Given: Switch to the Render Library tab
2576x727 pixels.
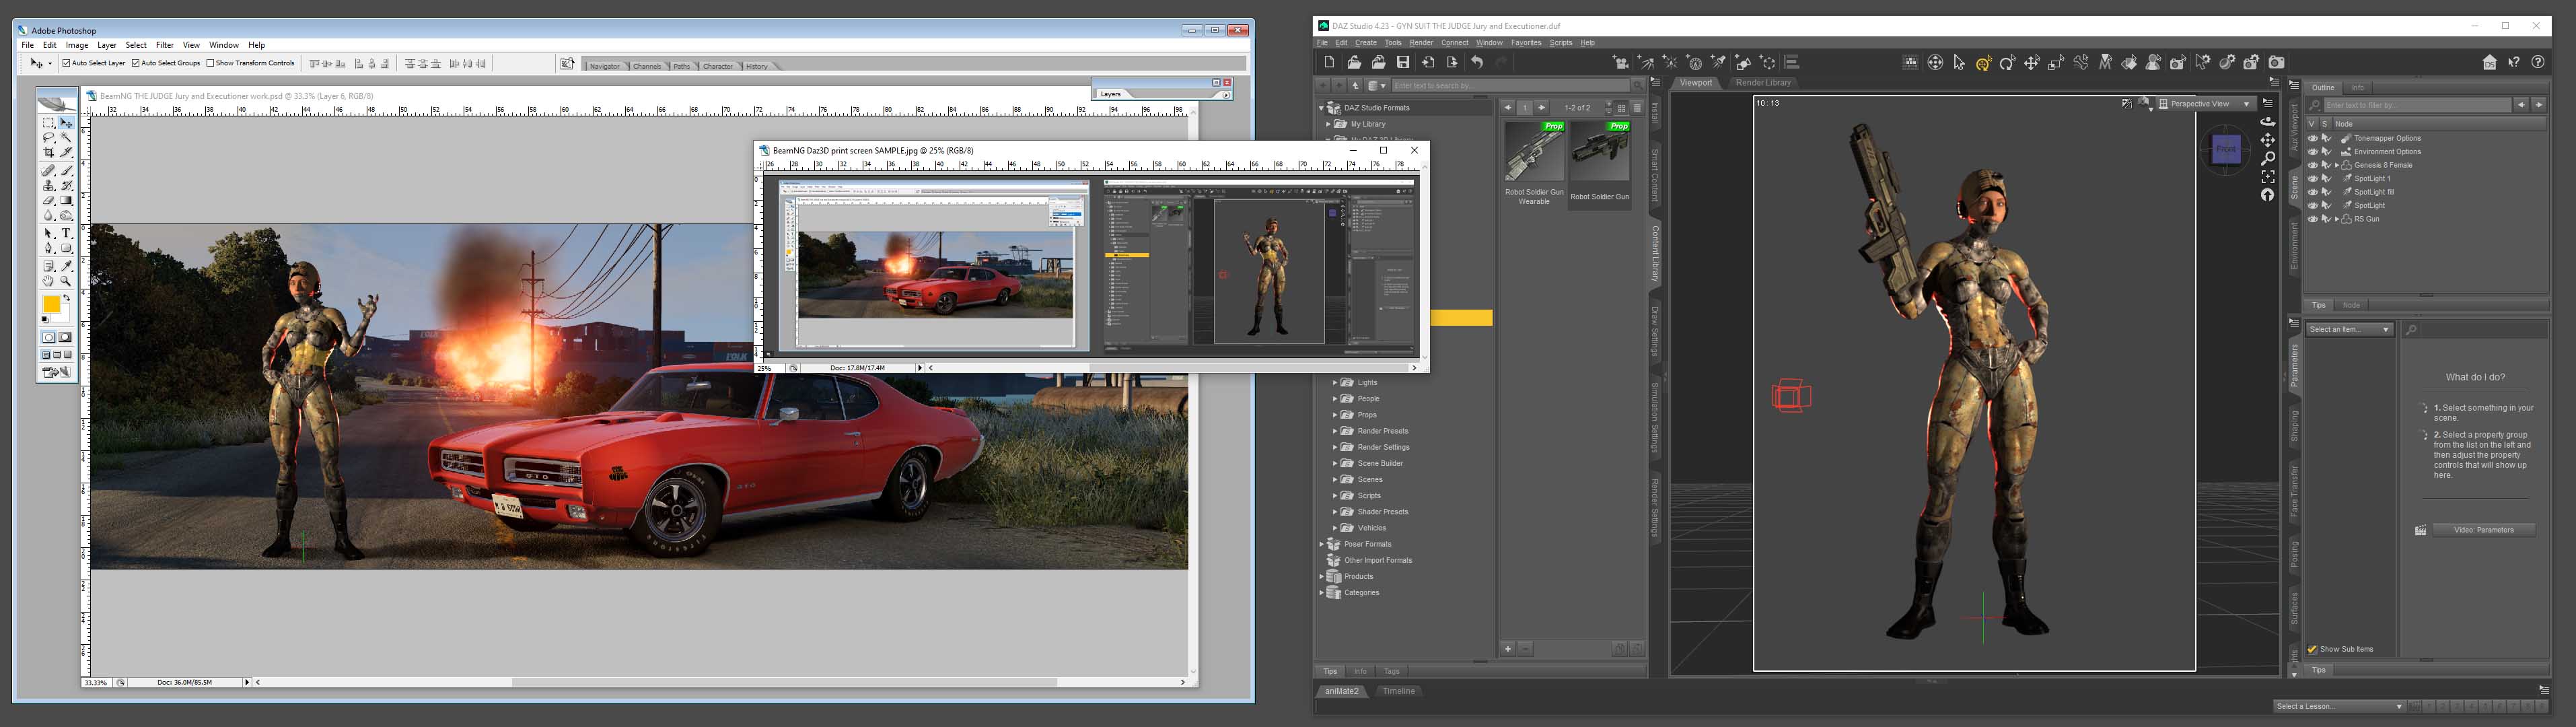Looking at the screenshot, I should pos(1763,83).
